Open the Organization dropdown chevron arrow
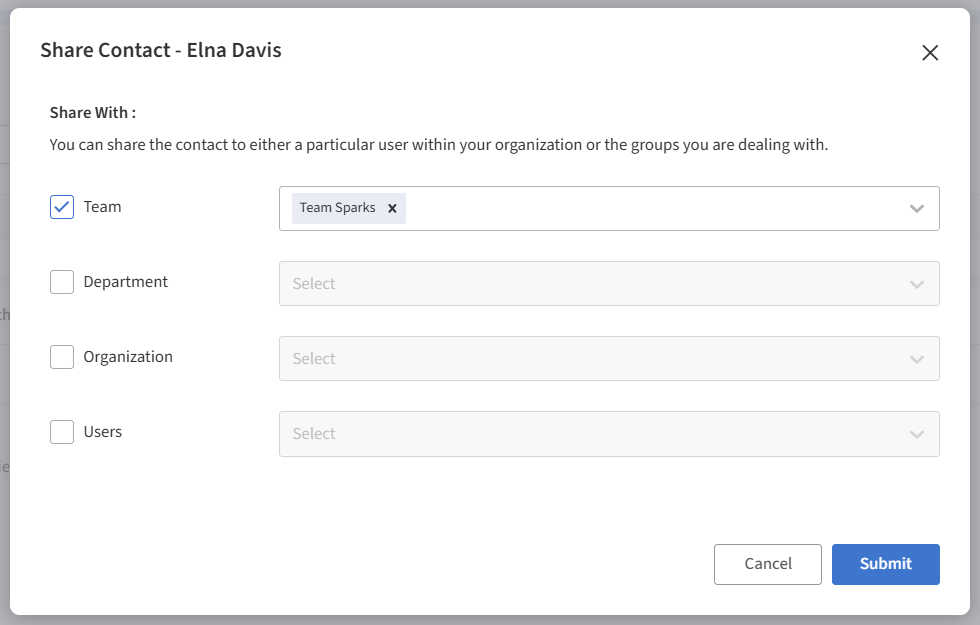The width and height of the screenshot is (980, 625). (x=917, y=359)
